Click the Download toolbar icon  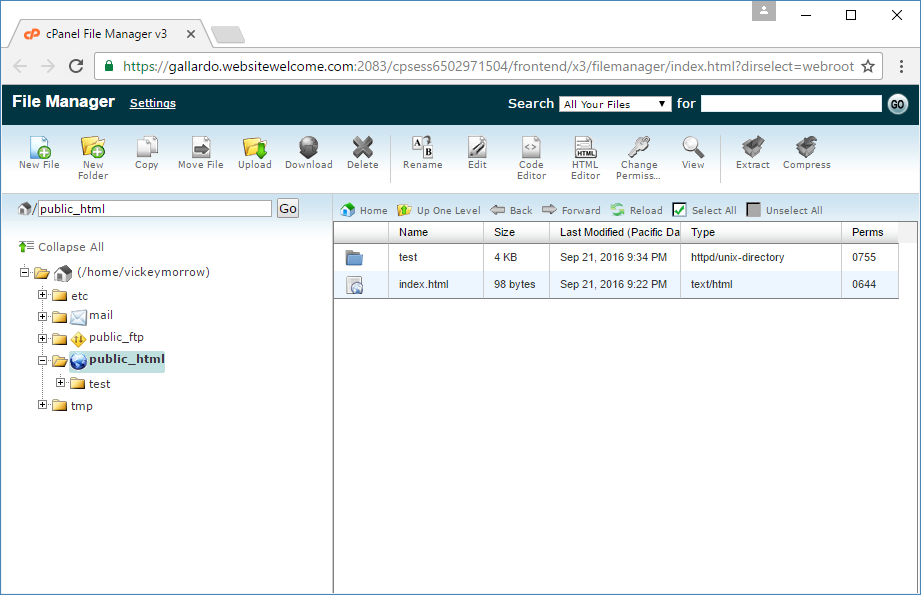pos(308,147)
